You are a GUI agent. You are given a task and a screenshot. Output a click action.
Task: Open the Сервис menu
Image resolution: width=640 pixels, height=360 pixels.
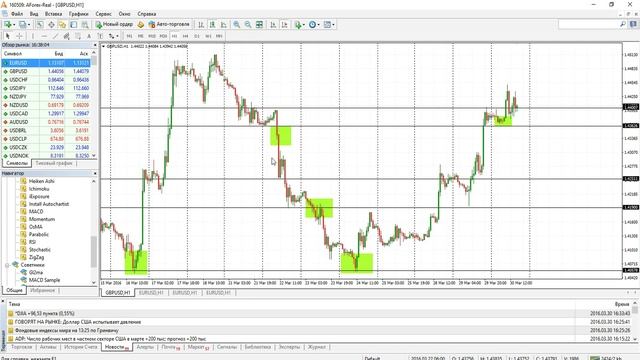[x=104, y=14]
